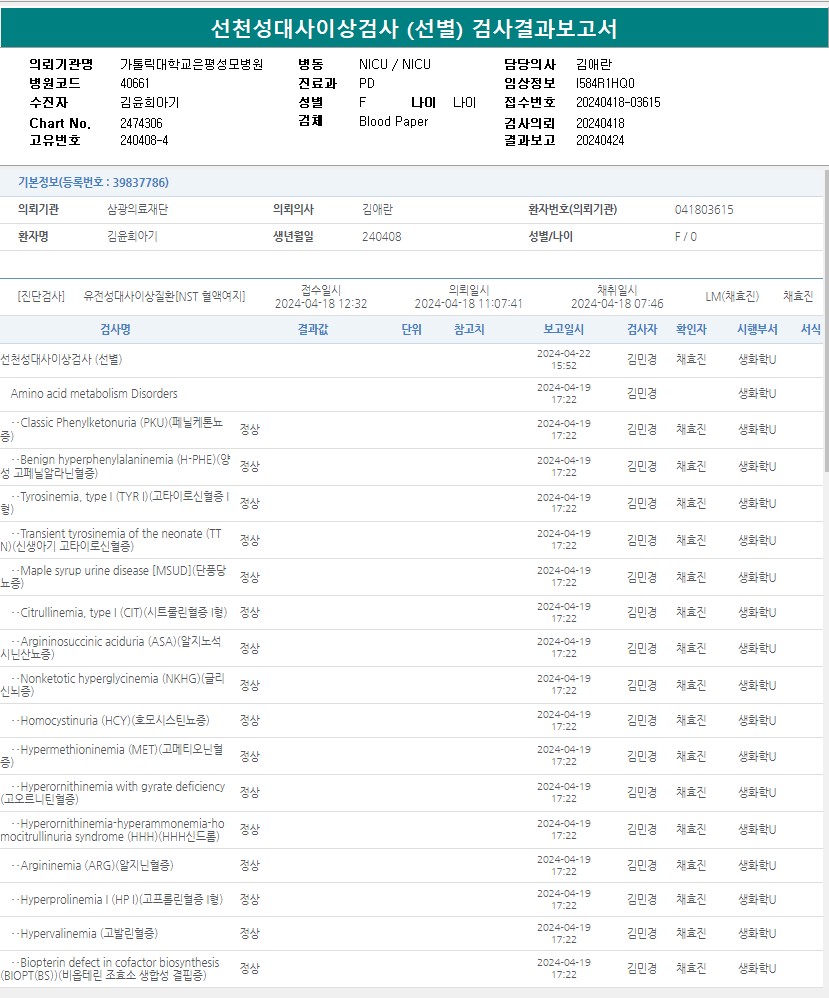Screen dimensions: 829x998
Task: Click the green report title banner text
Action: tap(414, 28)
